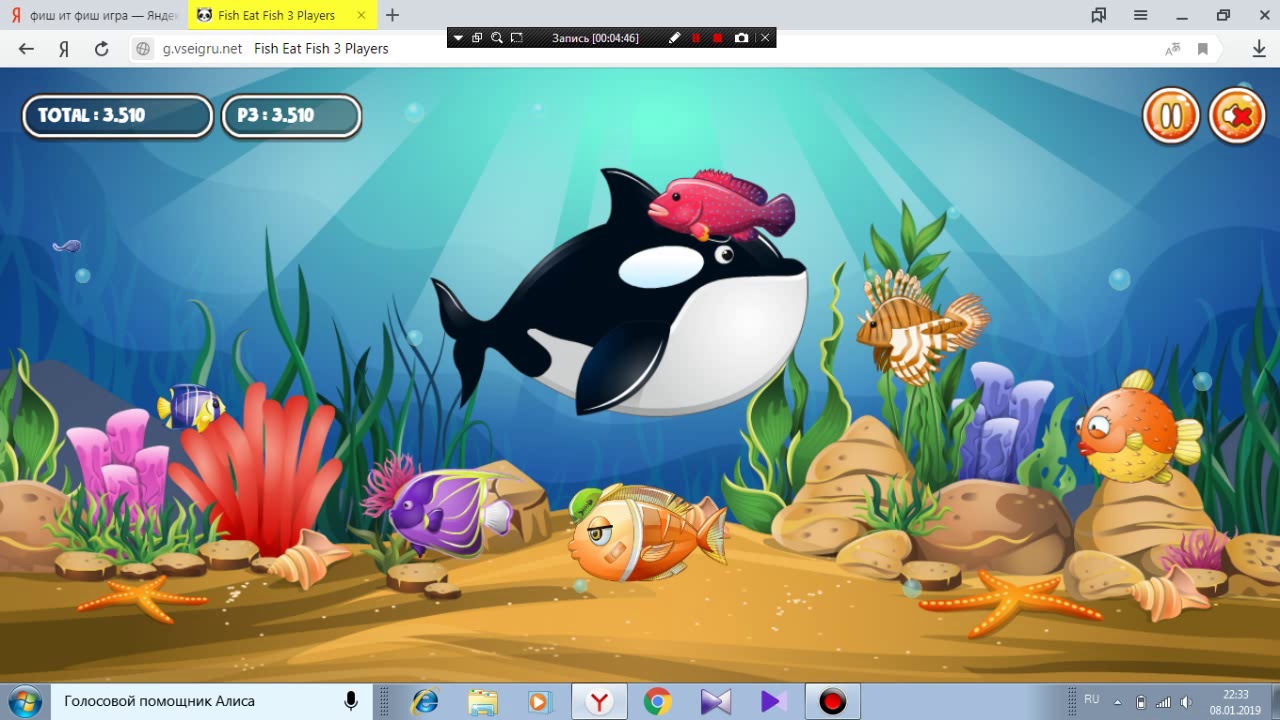
Task: Click the recorder pencil draw tool
Action: 674,38
